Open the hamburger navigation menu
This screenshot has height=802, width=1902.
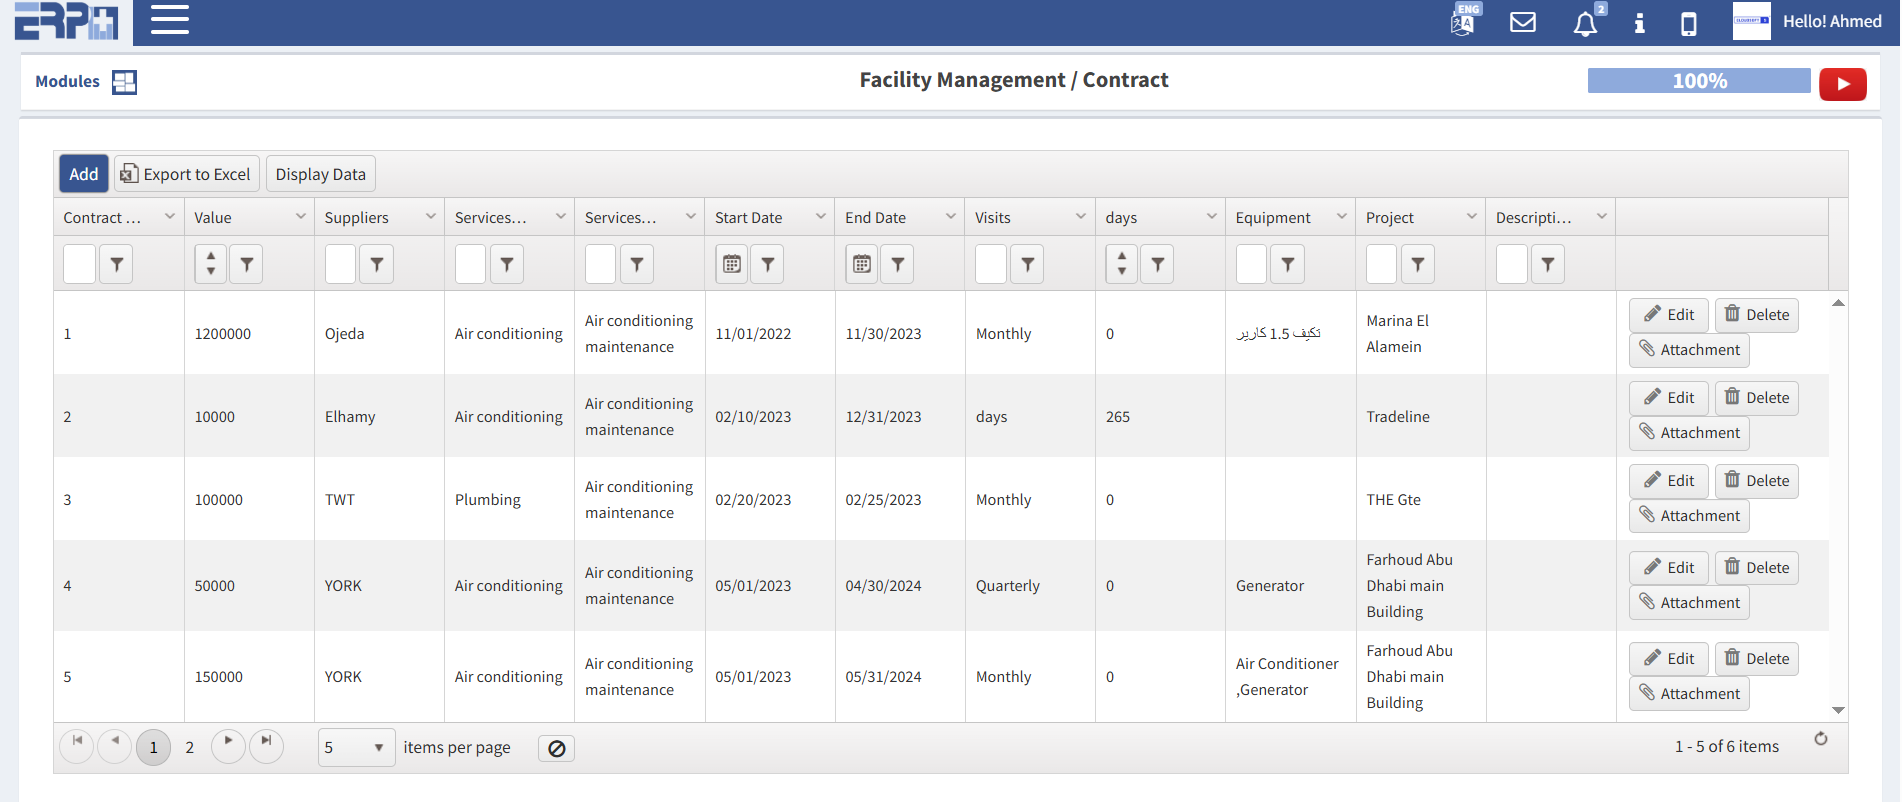point(169,20)
